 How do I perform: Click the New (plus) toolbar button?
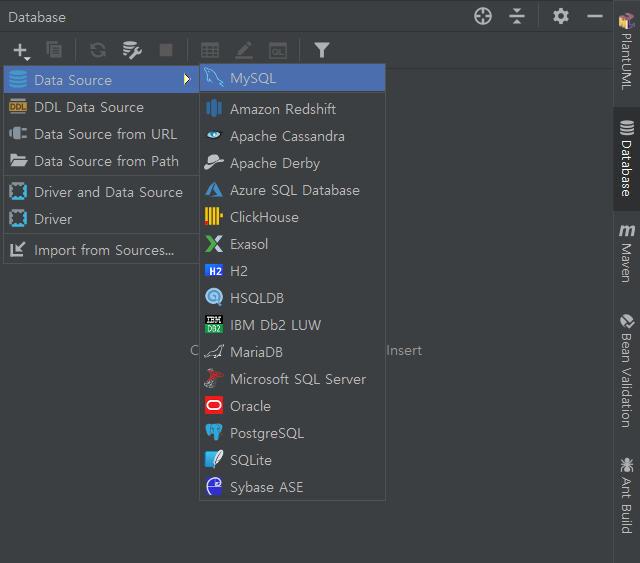pos(21,51)
